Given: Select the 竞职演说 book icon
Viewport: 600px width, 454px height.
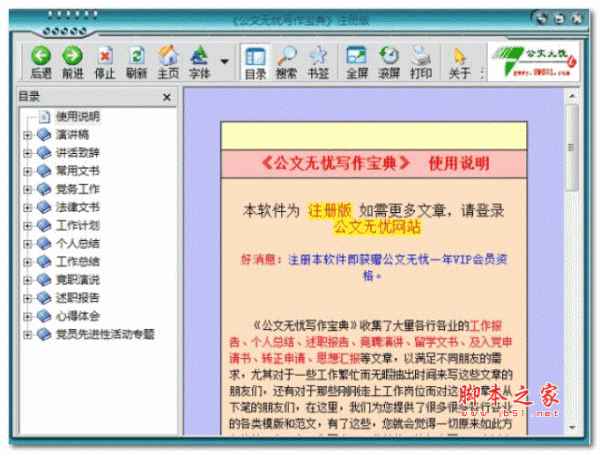Looking at the screenshot, I should [x=44, y=279].
